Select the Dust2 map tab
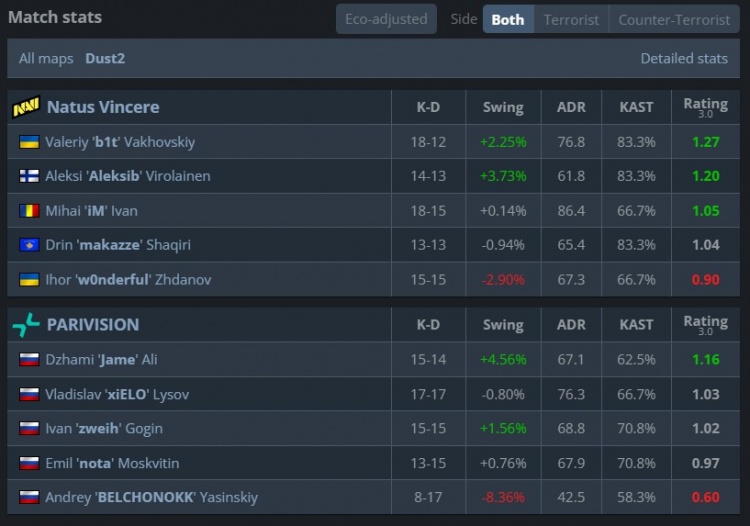The width and height of the screenshot is (750, 526). (105, 58)
